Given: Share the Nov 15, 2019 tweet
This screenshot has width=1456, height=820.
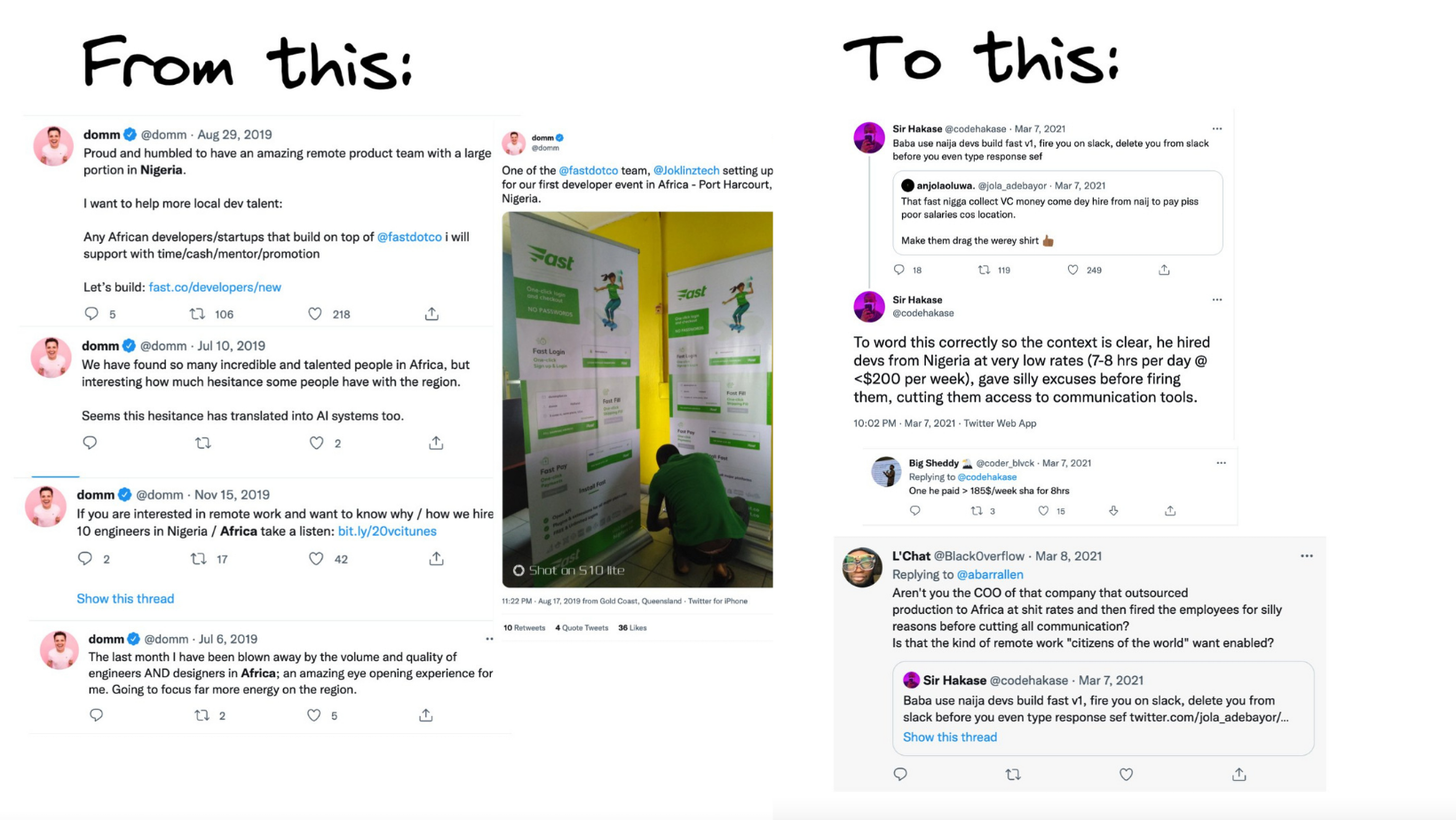Looking at the screenshot, I should coord(436,559).
